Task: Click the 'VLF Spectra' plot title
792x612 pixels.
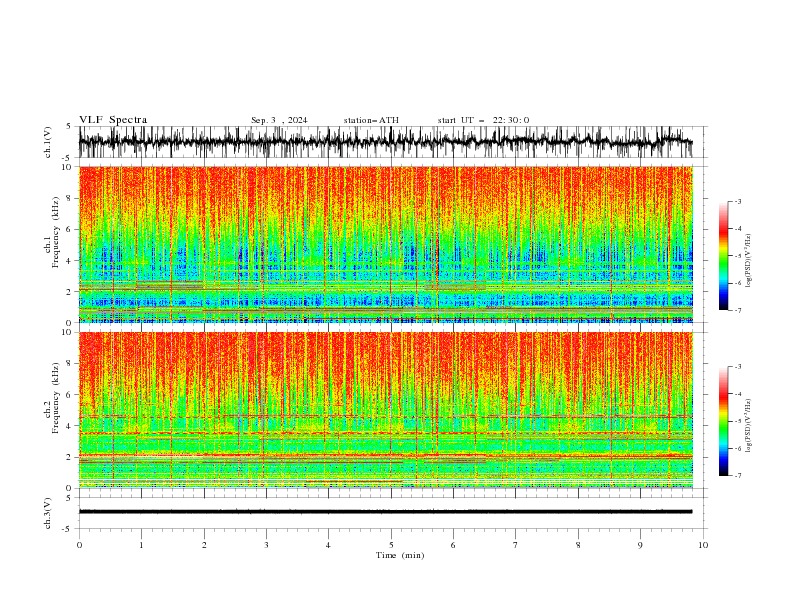Action: [113, 120]
